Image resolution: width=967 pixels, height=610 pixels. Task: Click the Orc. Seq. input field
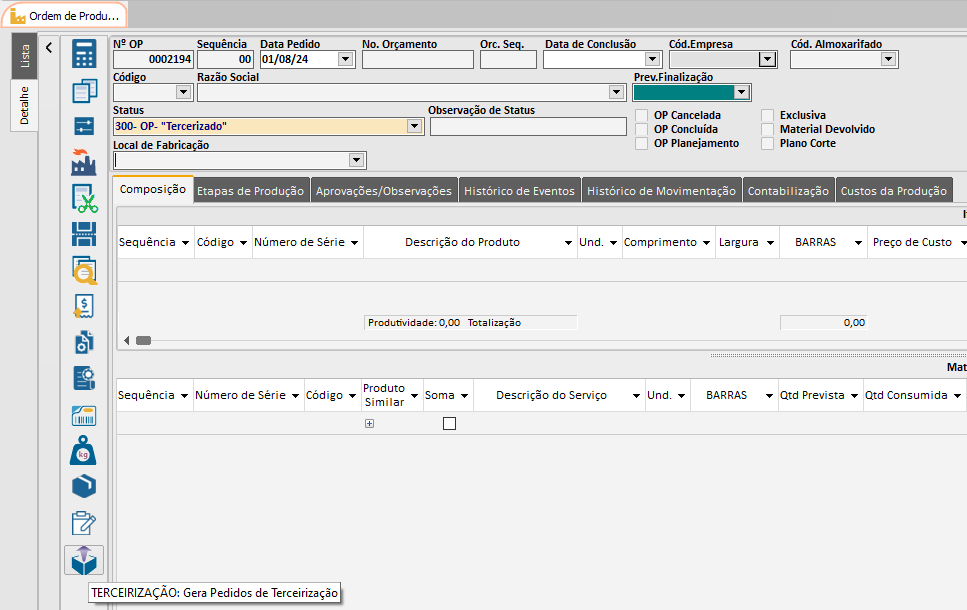pos(508,59)
